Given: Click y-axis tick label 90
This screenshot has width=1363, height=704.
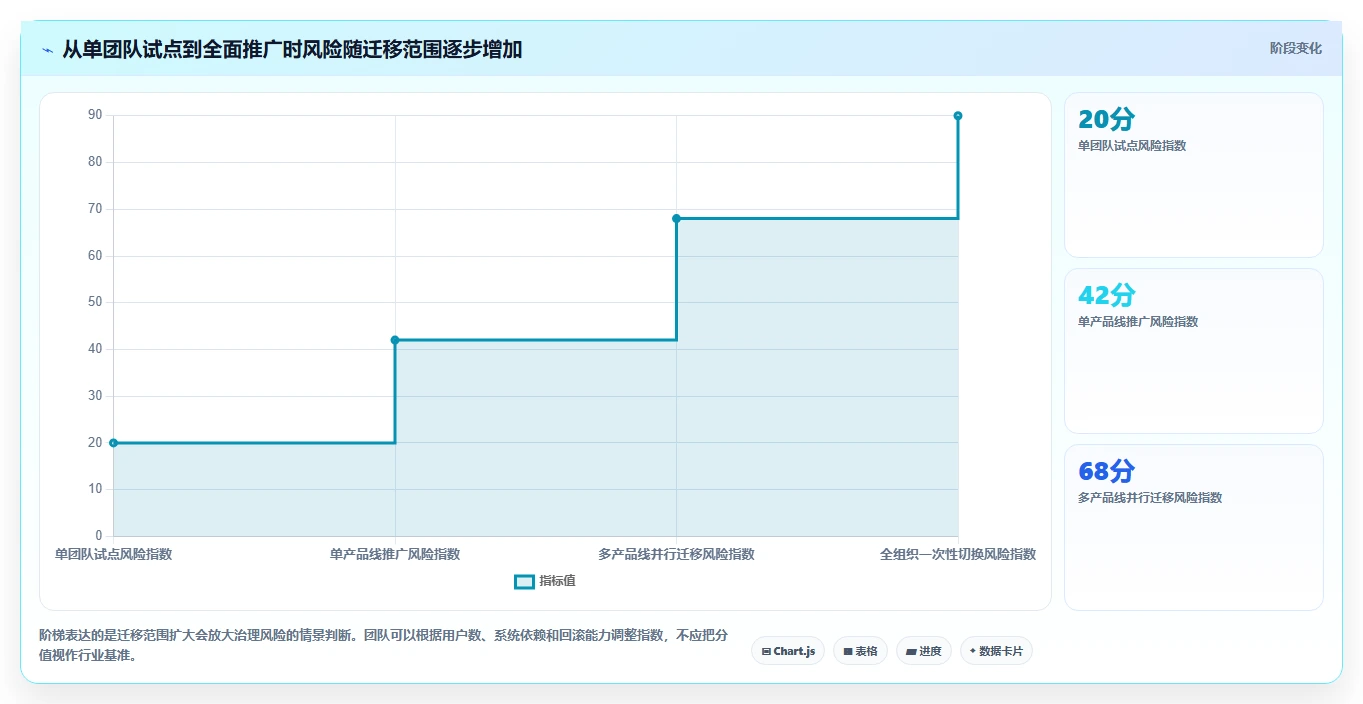Looking at the screenshot, I should pyautogui.click(x=95, y=115).
